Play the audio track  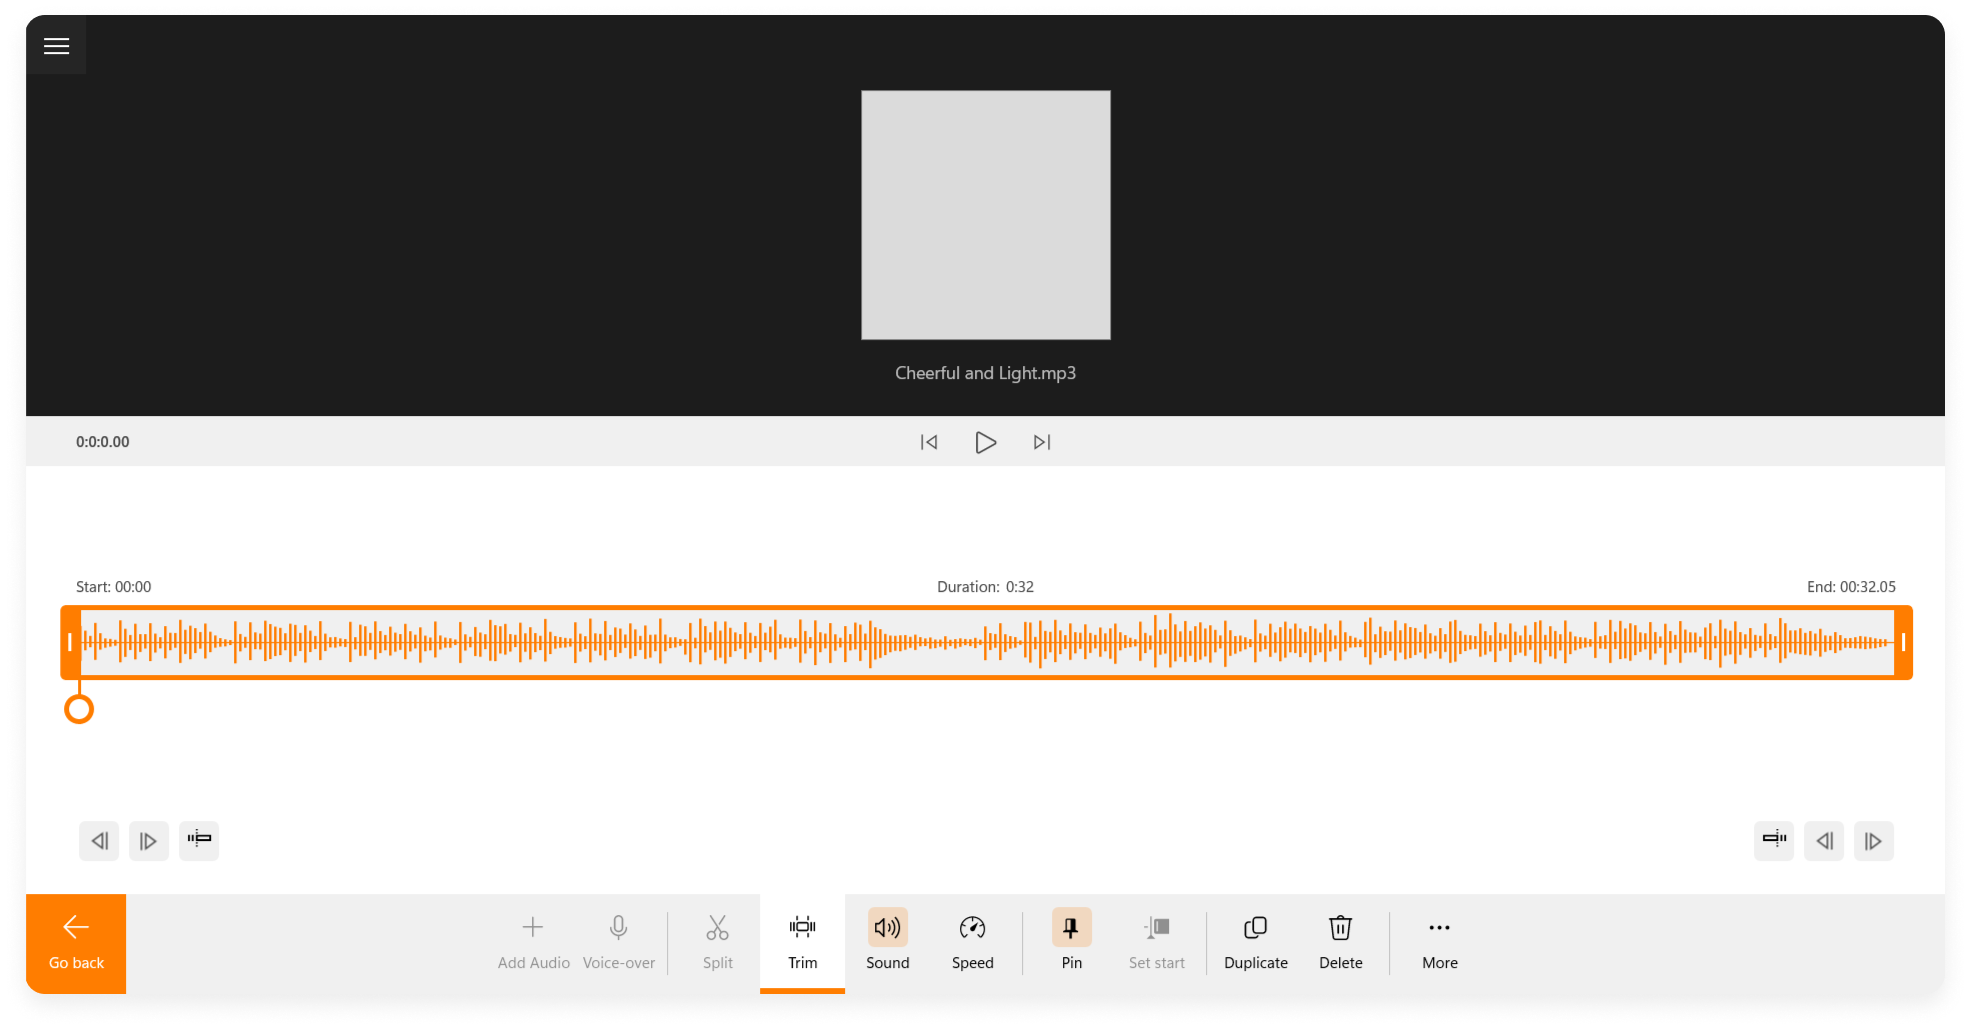(x=985, y=442)
